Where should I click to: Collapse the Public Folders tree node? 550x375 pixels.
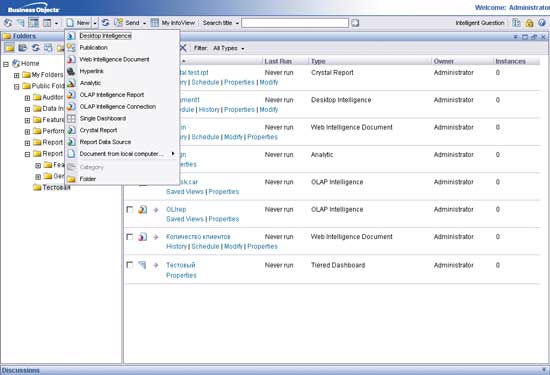(16, 87)
